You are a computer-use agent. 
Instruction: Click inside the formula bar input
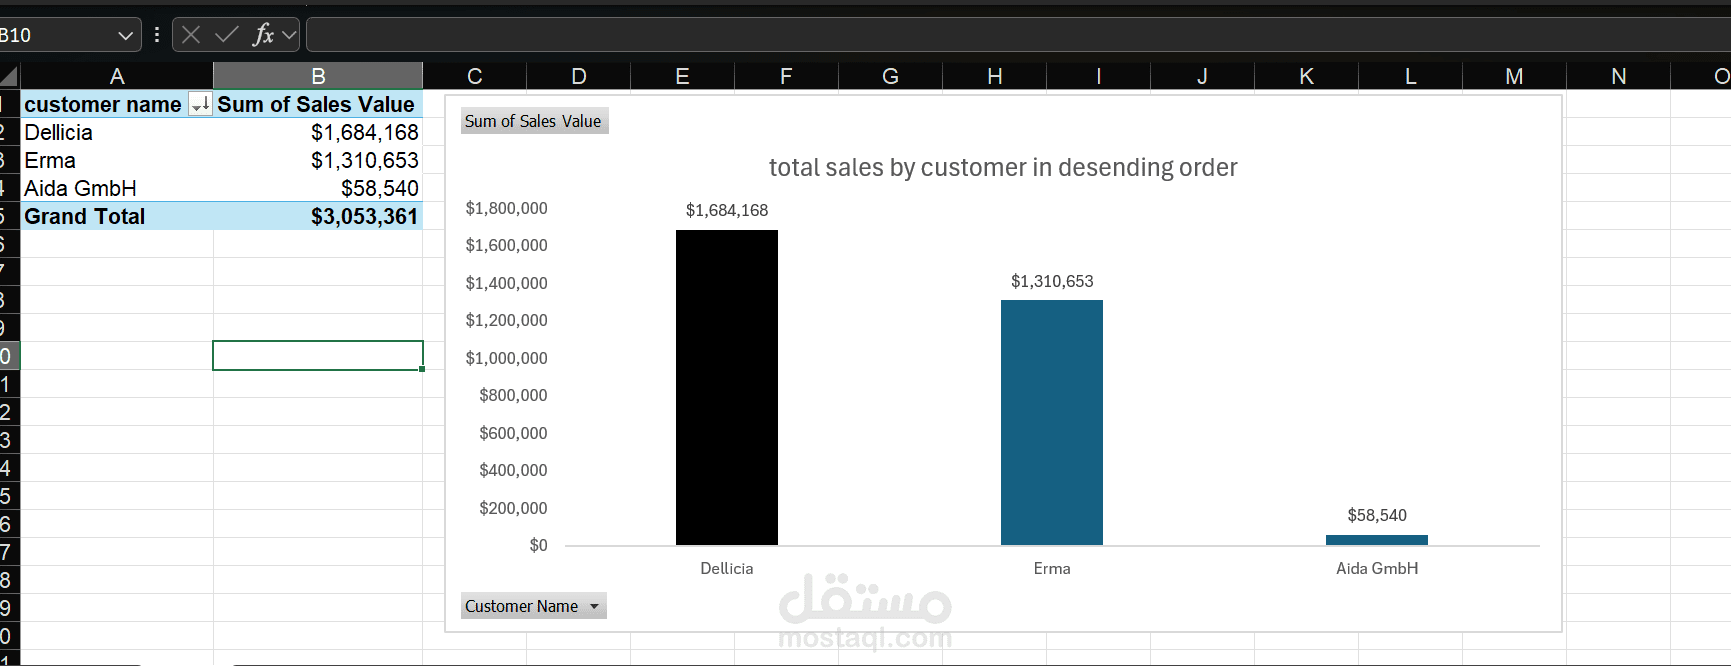(x=1000, y=35)
